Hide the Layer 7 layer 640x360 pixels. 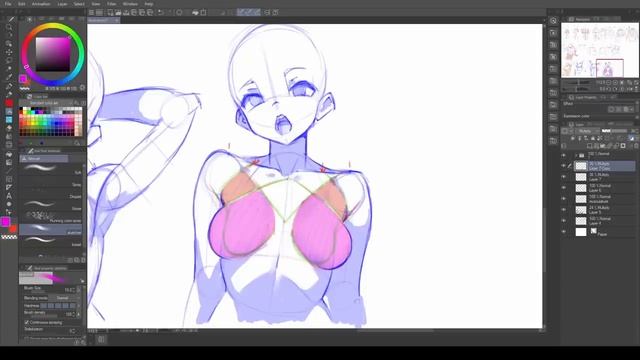tap(564, 177)
